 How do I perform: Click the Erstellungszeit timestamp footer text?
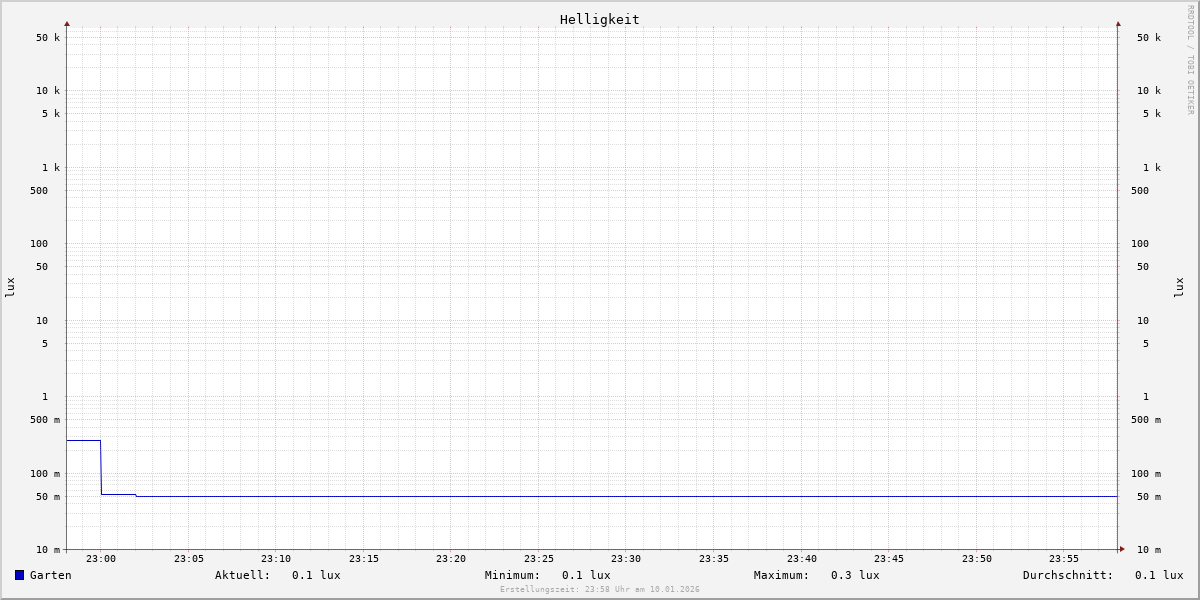(x=600, y=590)
